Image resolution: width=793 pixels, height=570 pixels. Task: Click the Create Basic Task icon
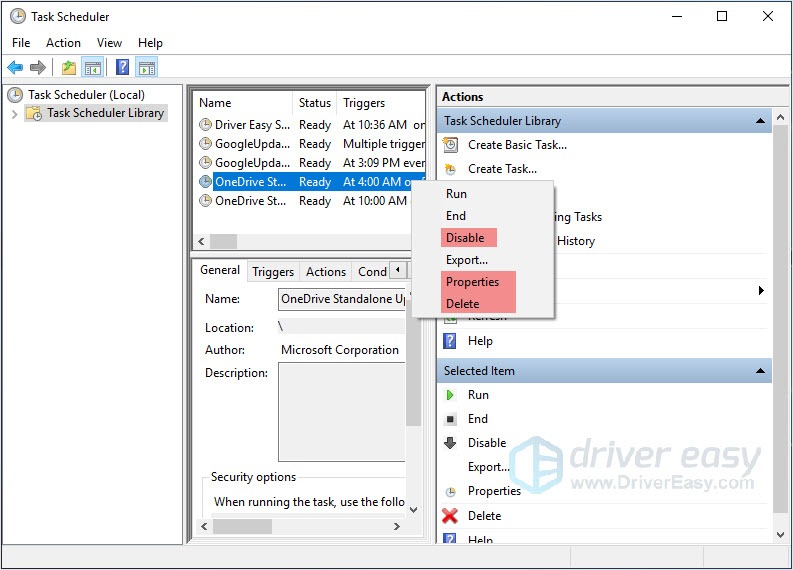coord(450,145)
